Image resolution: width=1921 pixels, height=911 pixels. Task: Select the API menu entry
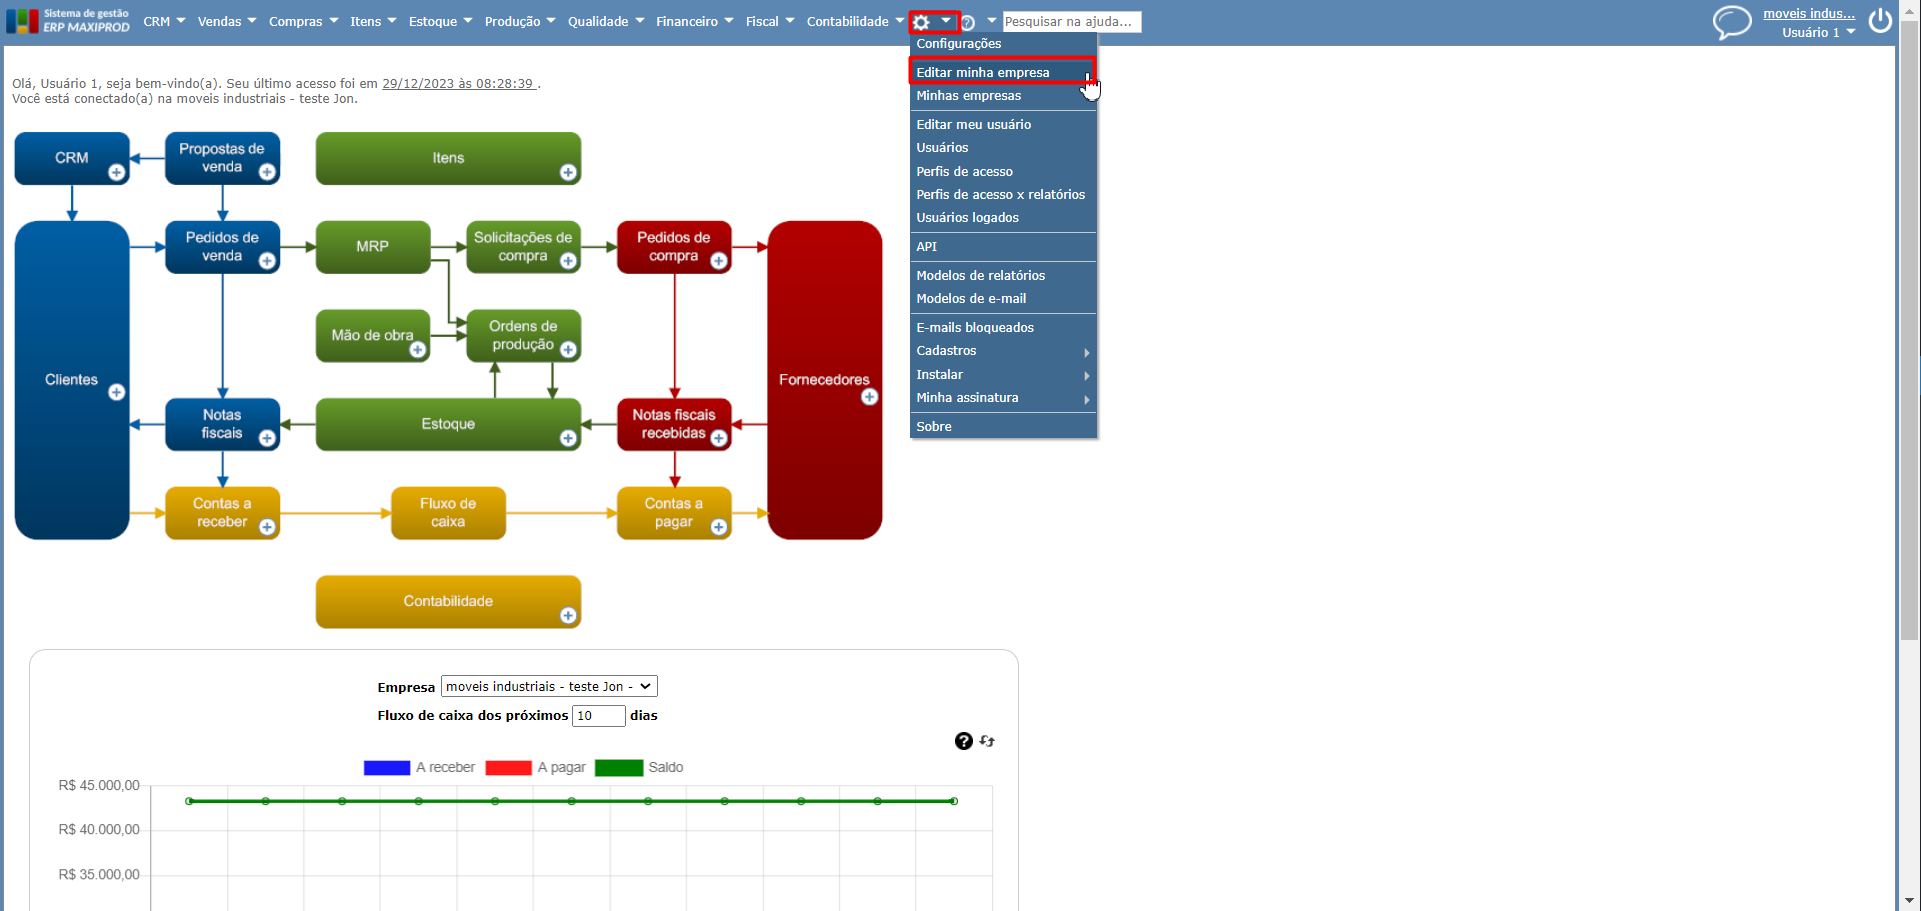[1003, 247]
